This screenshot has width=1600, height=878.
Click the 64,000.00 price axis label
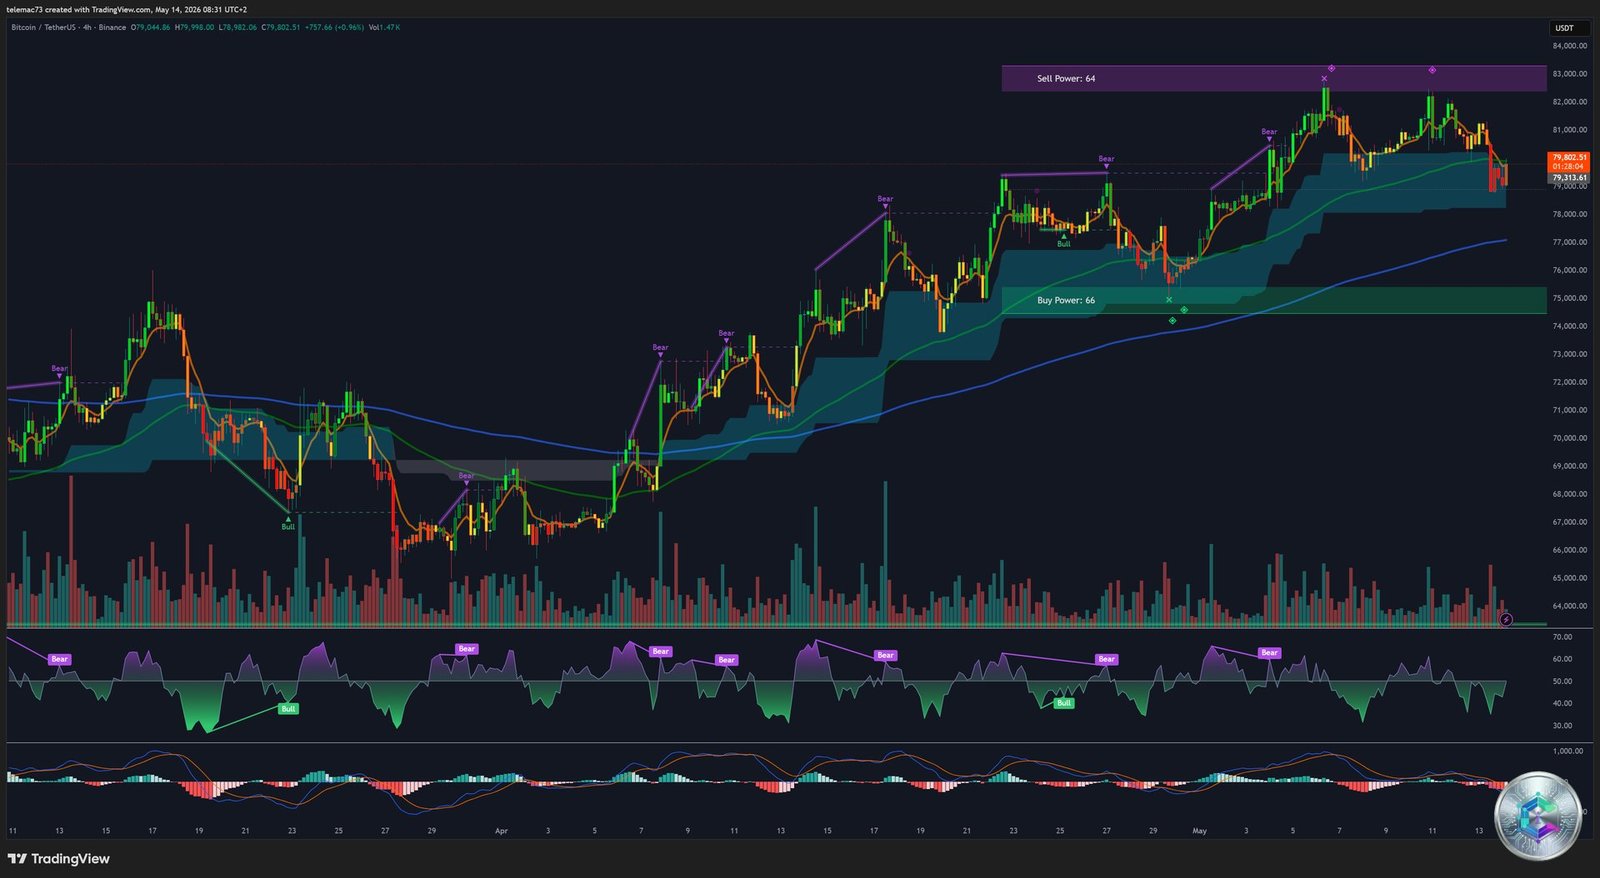[x=1570, y=606]
